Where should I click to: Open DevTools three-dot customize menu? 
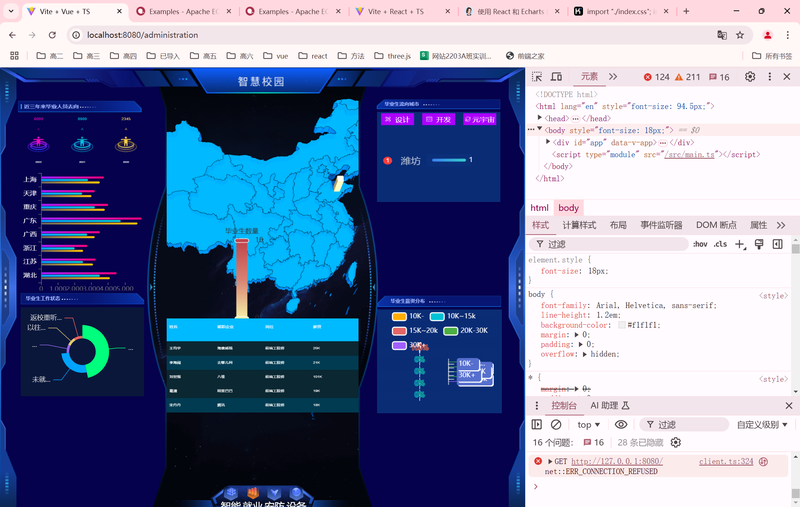(769, 77)
